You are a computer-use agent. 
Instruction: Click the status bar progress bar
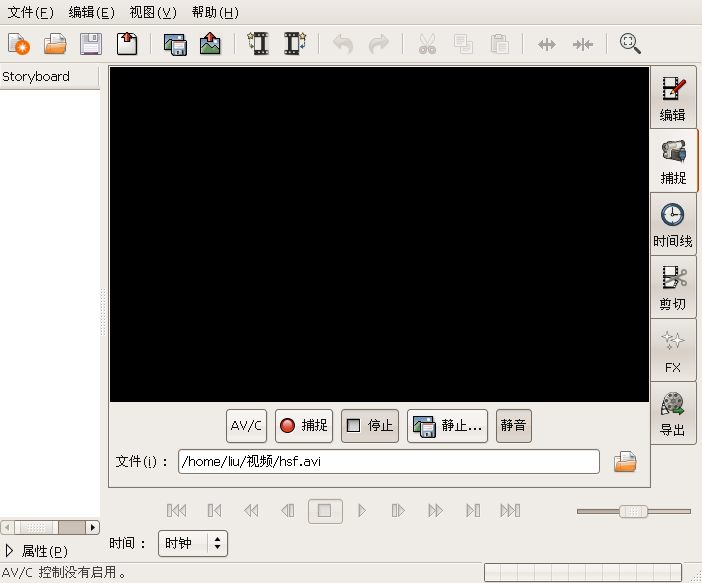pos(583,572)
